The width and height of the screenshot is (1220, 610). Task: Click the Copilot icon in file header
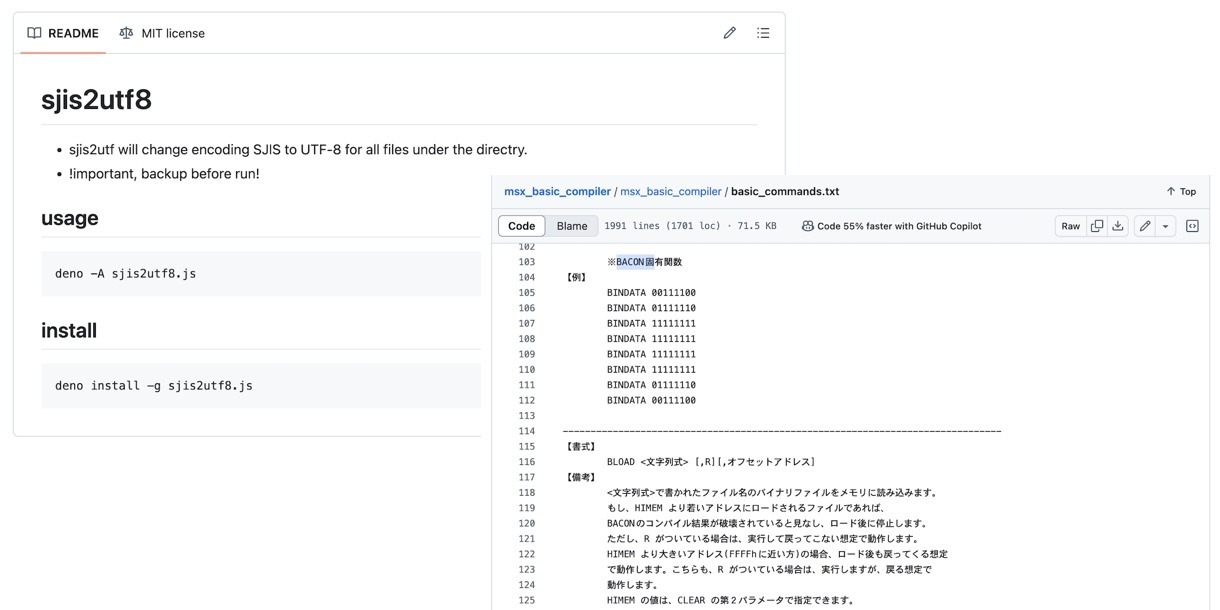tap(807, 226)
